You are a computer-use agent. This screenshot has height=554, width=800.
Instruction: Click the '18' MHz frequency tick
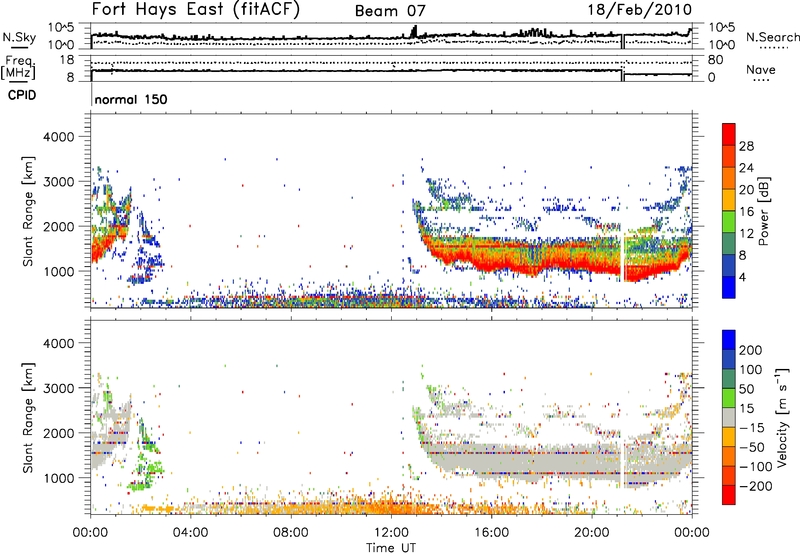(x=67, y=60)
